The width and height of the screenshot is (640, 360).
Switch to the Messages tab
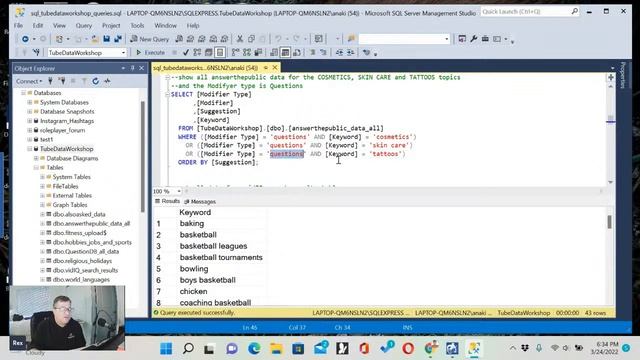click(200, 202)
